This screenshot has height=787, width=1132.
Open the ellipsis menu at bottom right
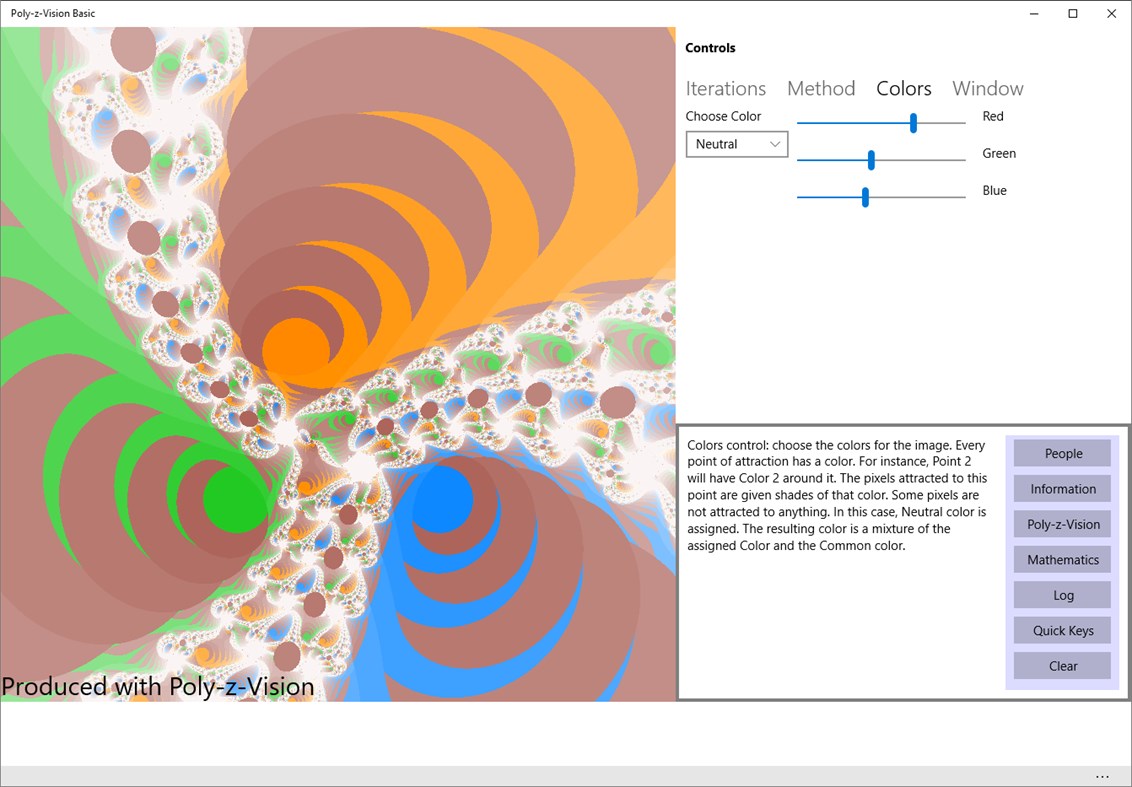1103,776
